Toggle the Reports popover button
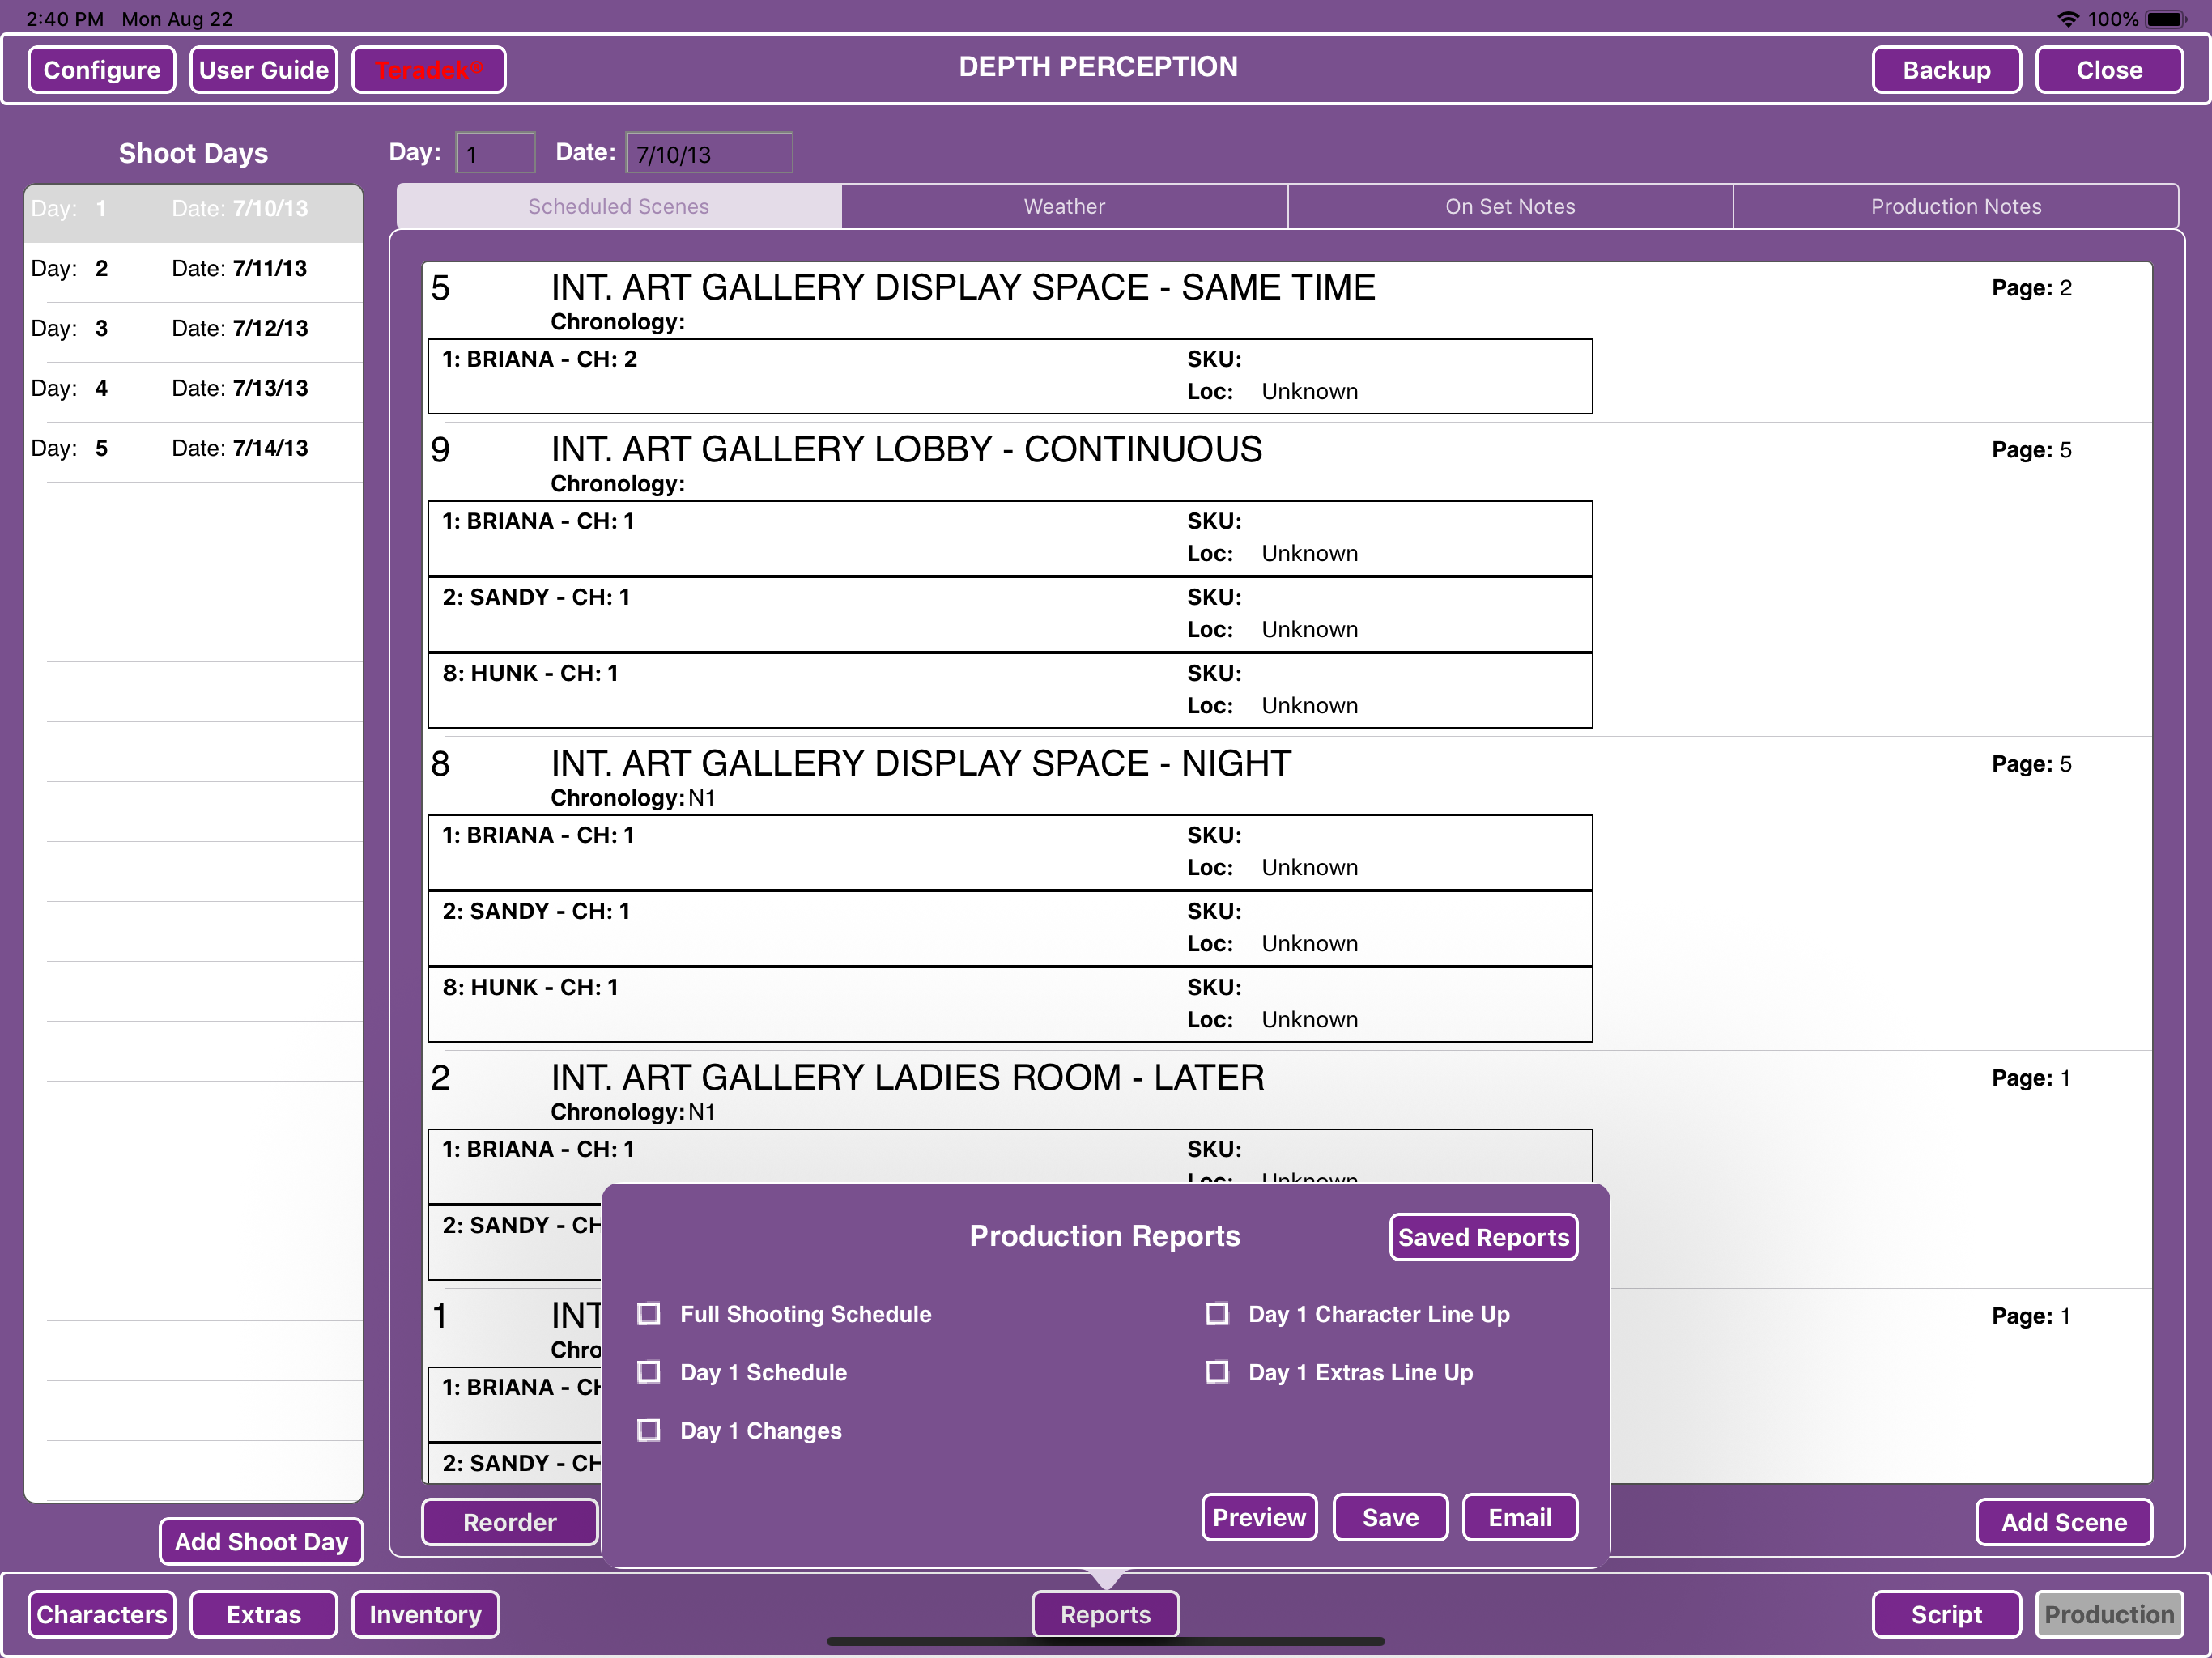 1105,1614
